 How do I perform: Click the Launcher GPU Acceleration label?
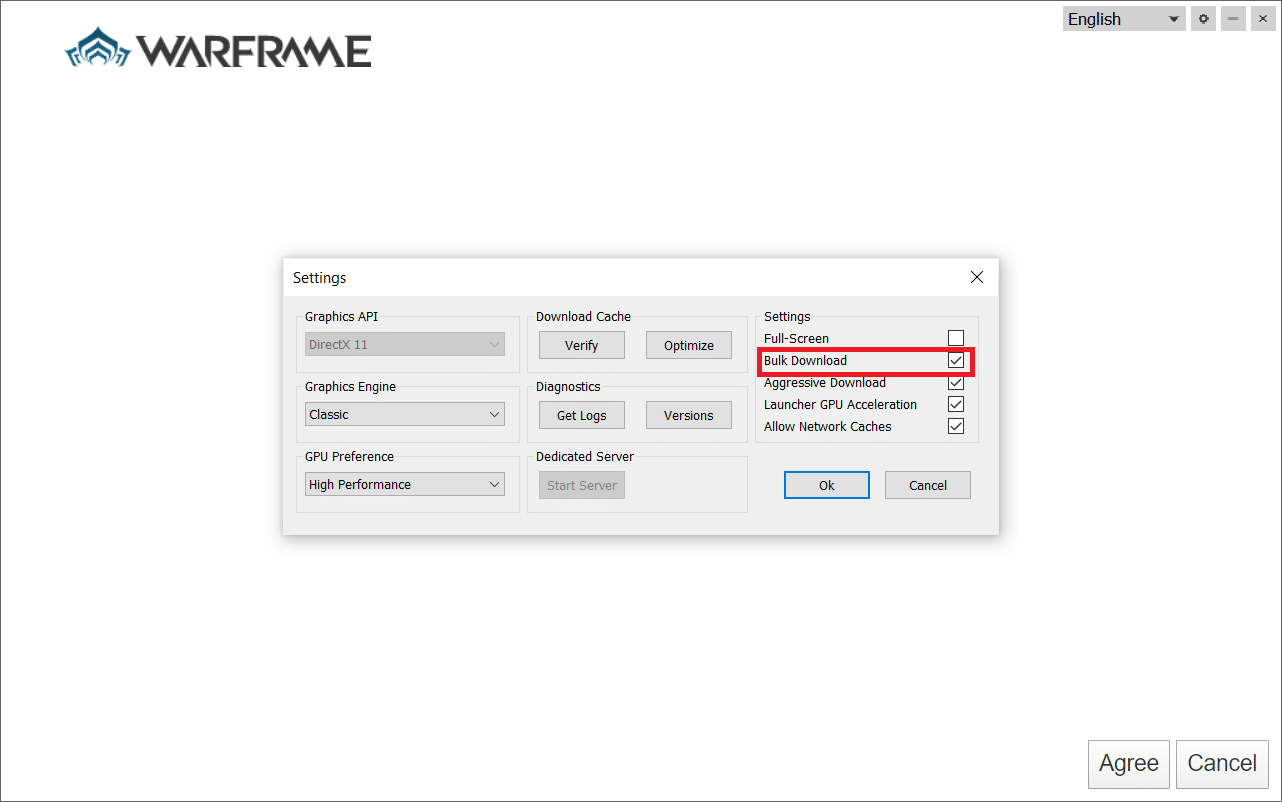tap(841, 404)
